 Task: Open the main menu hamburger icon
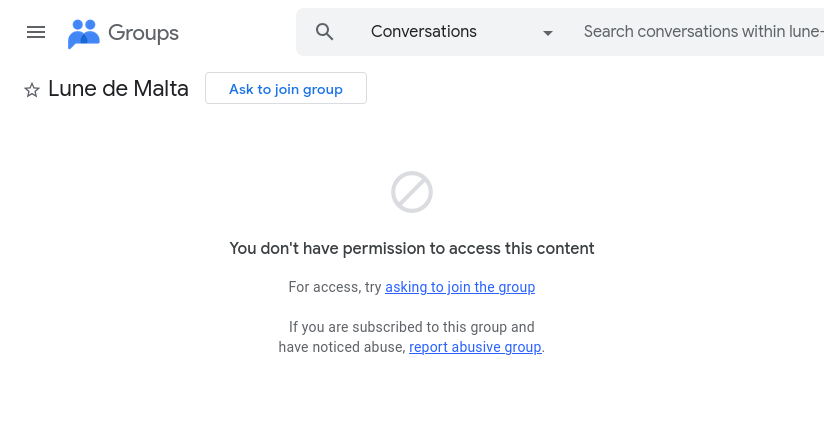pos(36,32)
